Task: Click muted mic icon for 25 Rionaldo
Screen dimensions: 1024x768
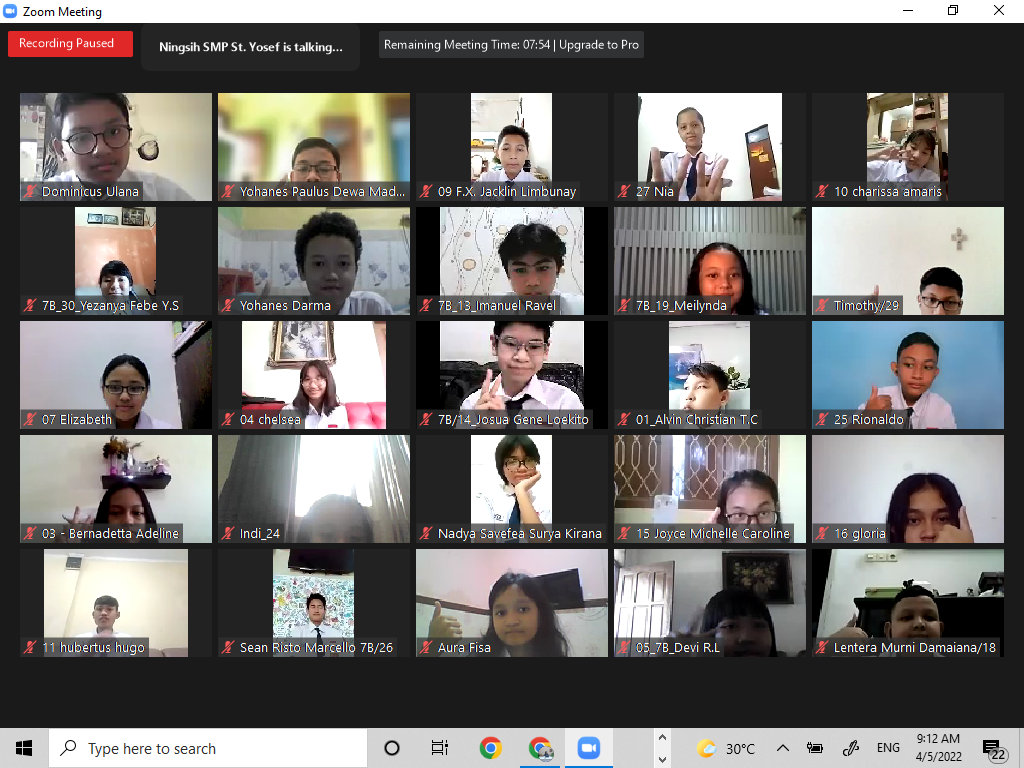Action: tap(822, 419)
